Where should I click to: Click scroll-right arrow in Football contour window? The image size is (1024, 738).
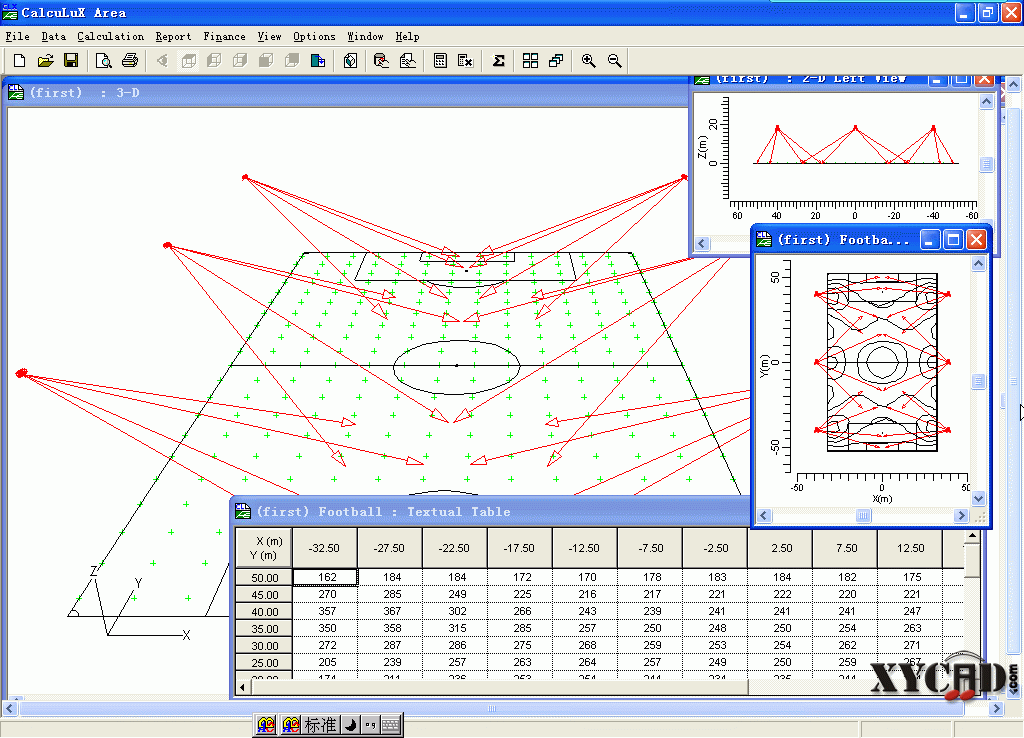coord(961,515)
